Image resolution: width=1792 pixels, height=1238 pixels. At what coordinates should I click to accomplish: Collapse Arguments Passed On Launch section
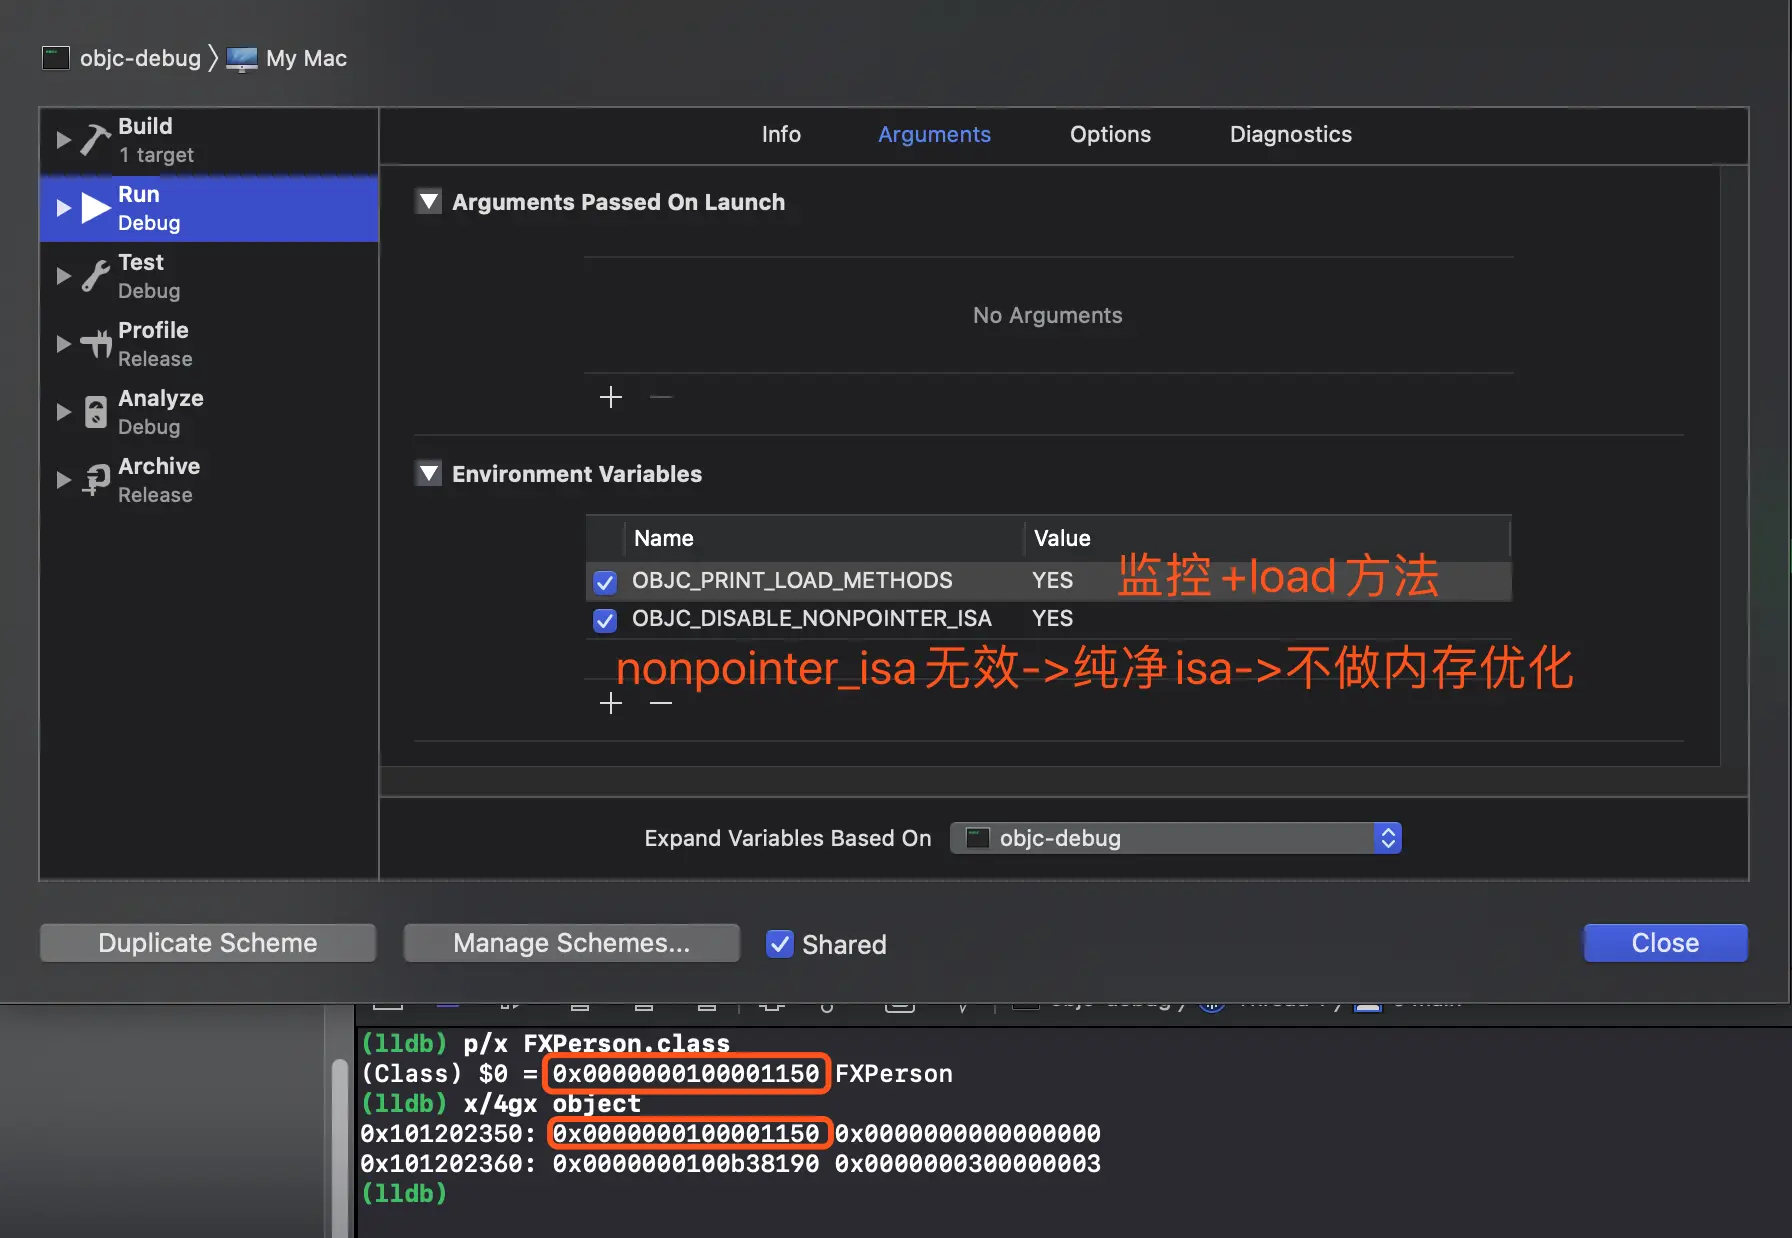click(429, 202)
